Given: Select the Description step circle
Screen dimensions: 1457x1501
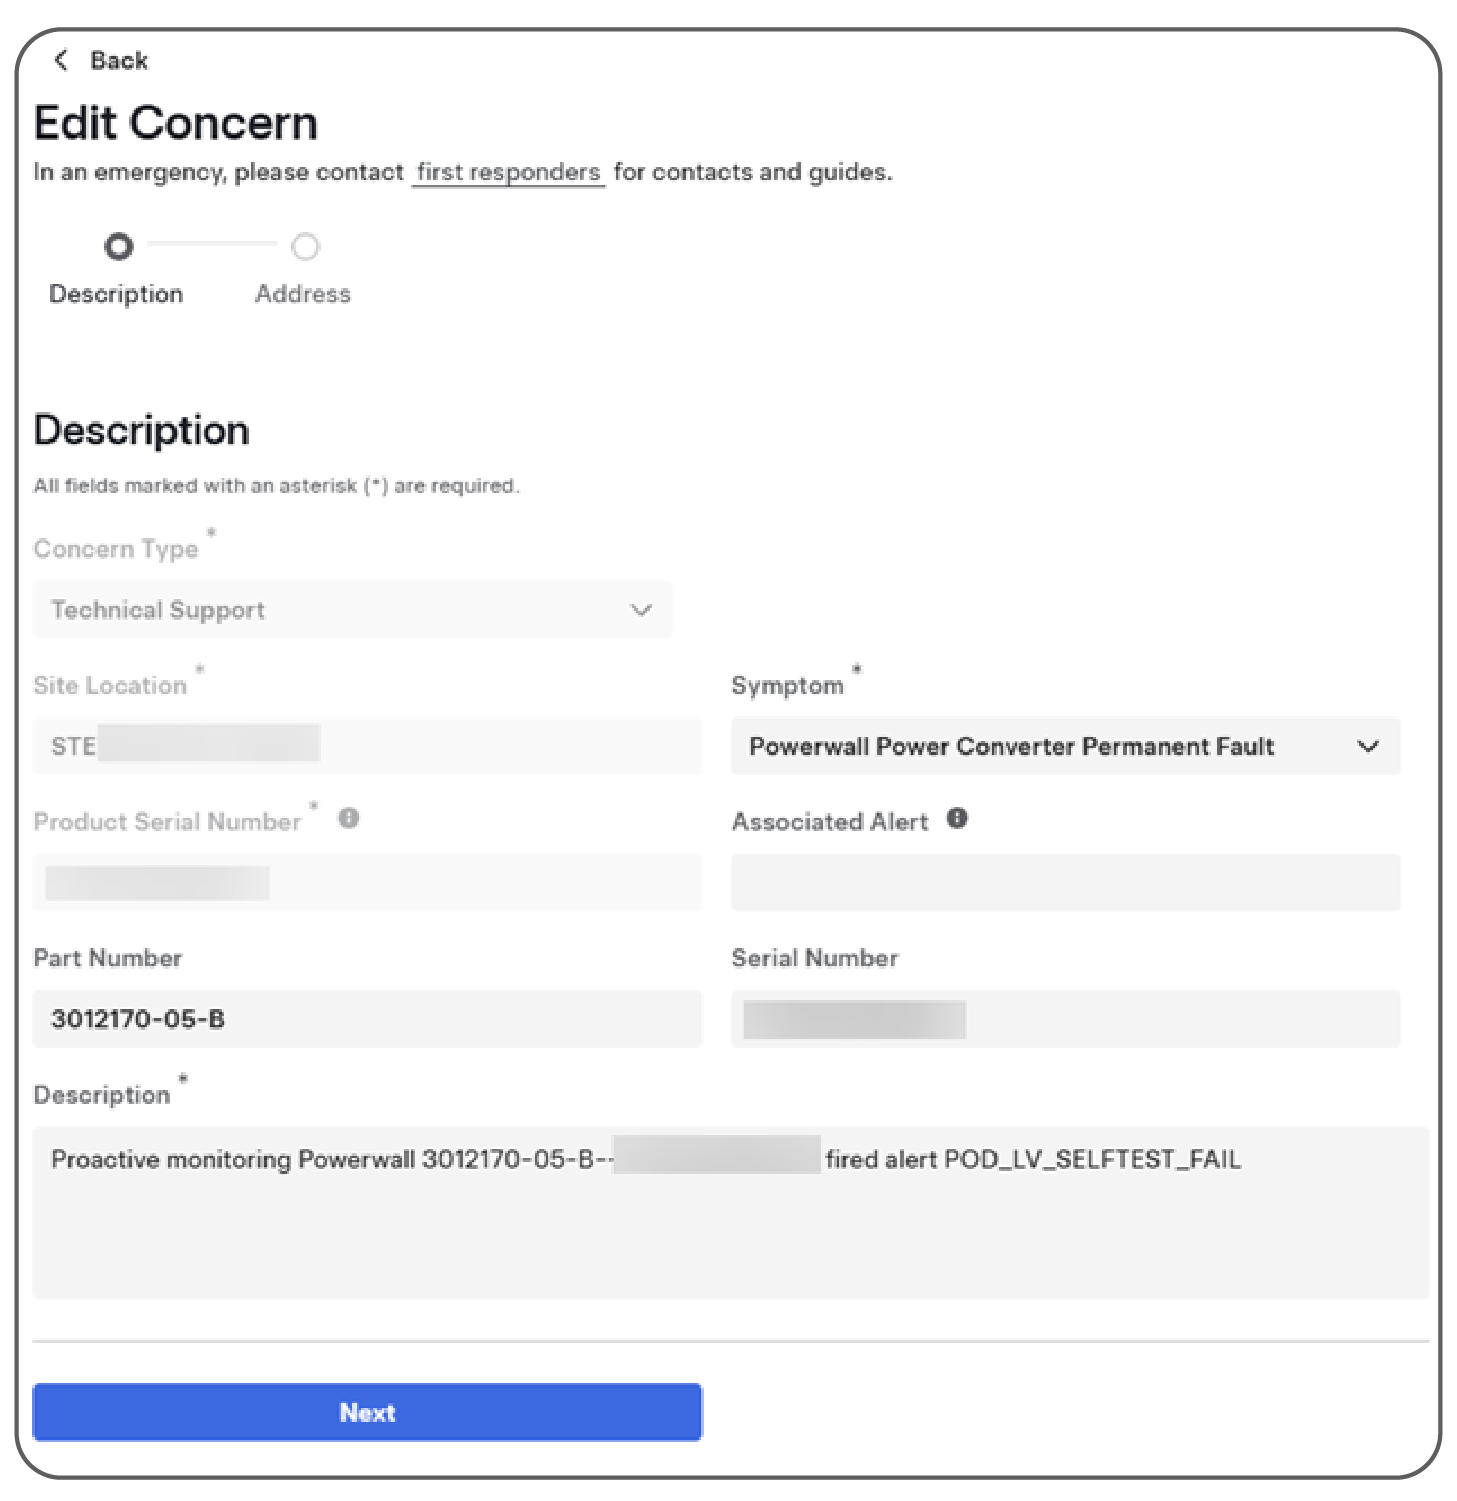Looking at the screenshot, I should [118, 246].
